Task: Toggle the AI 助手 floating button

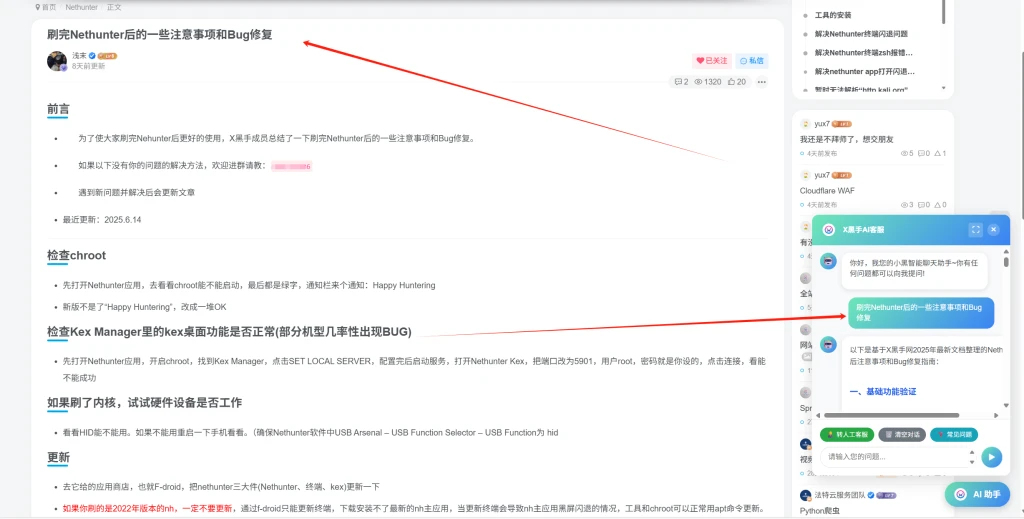Action: coord(977,494)
